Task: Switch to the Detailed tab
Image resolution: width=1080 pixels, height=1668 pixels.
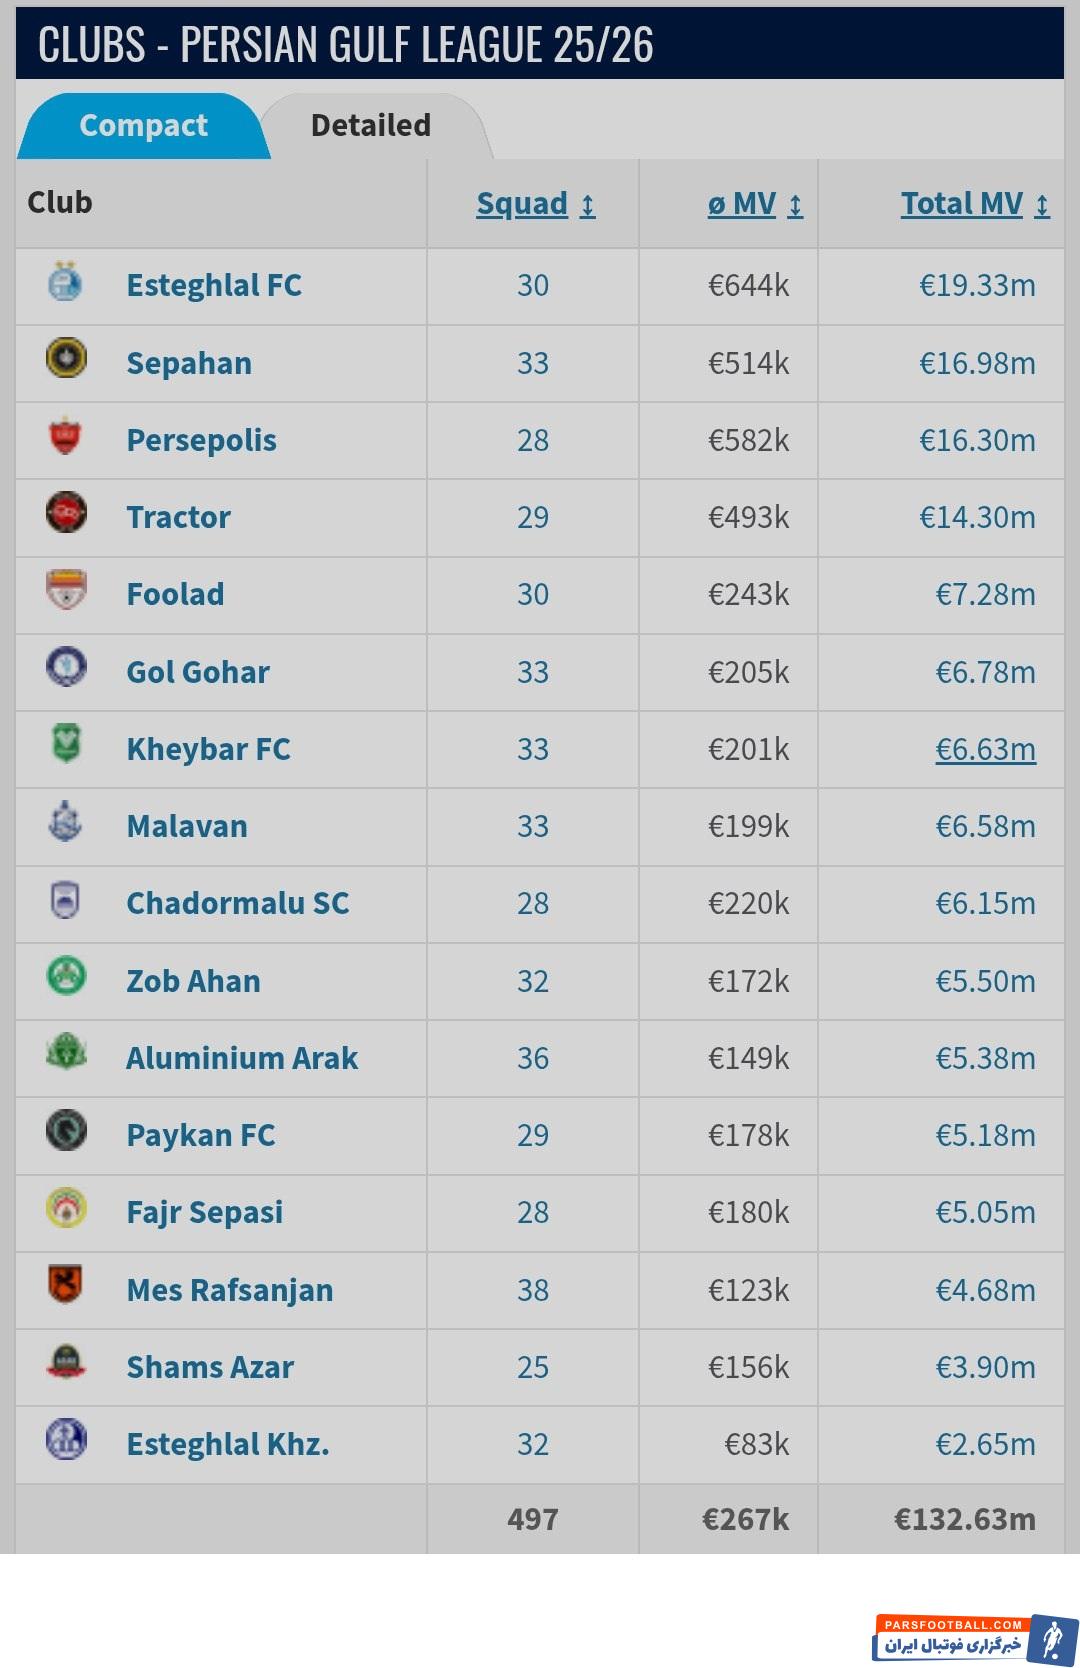Action: point(371,126)
